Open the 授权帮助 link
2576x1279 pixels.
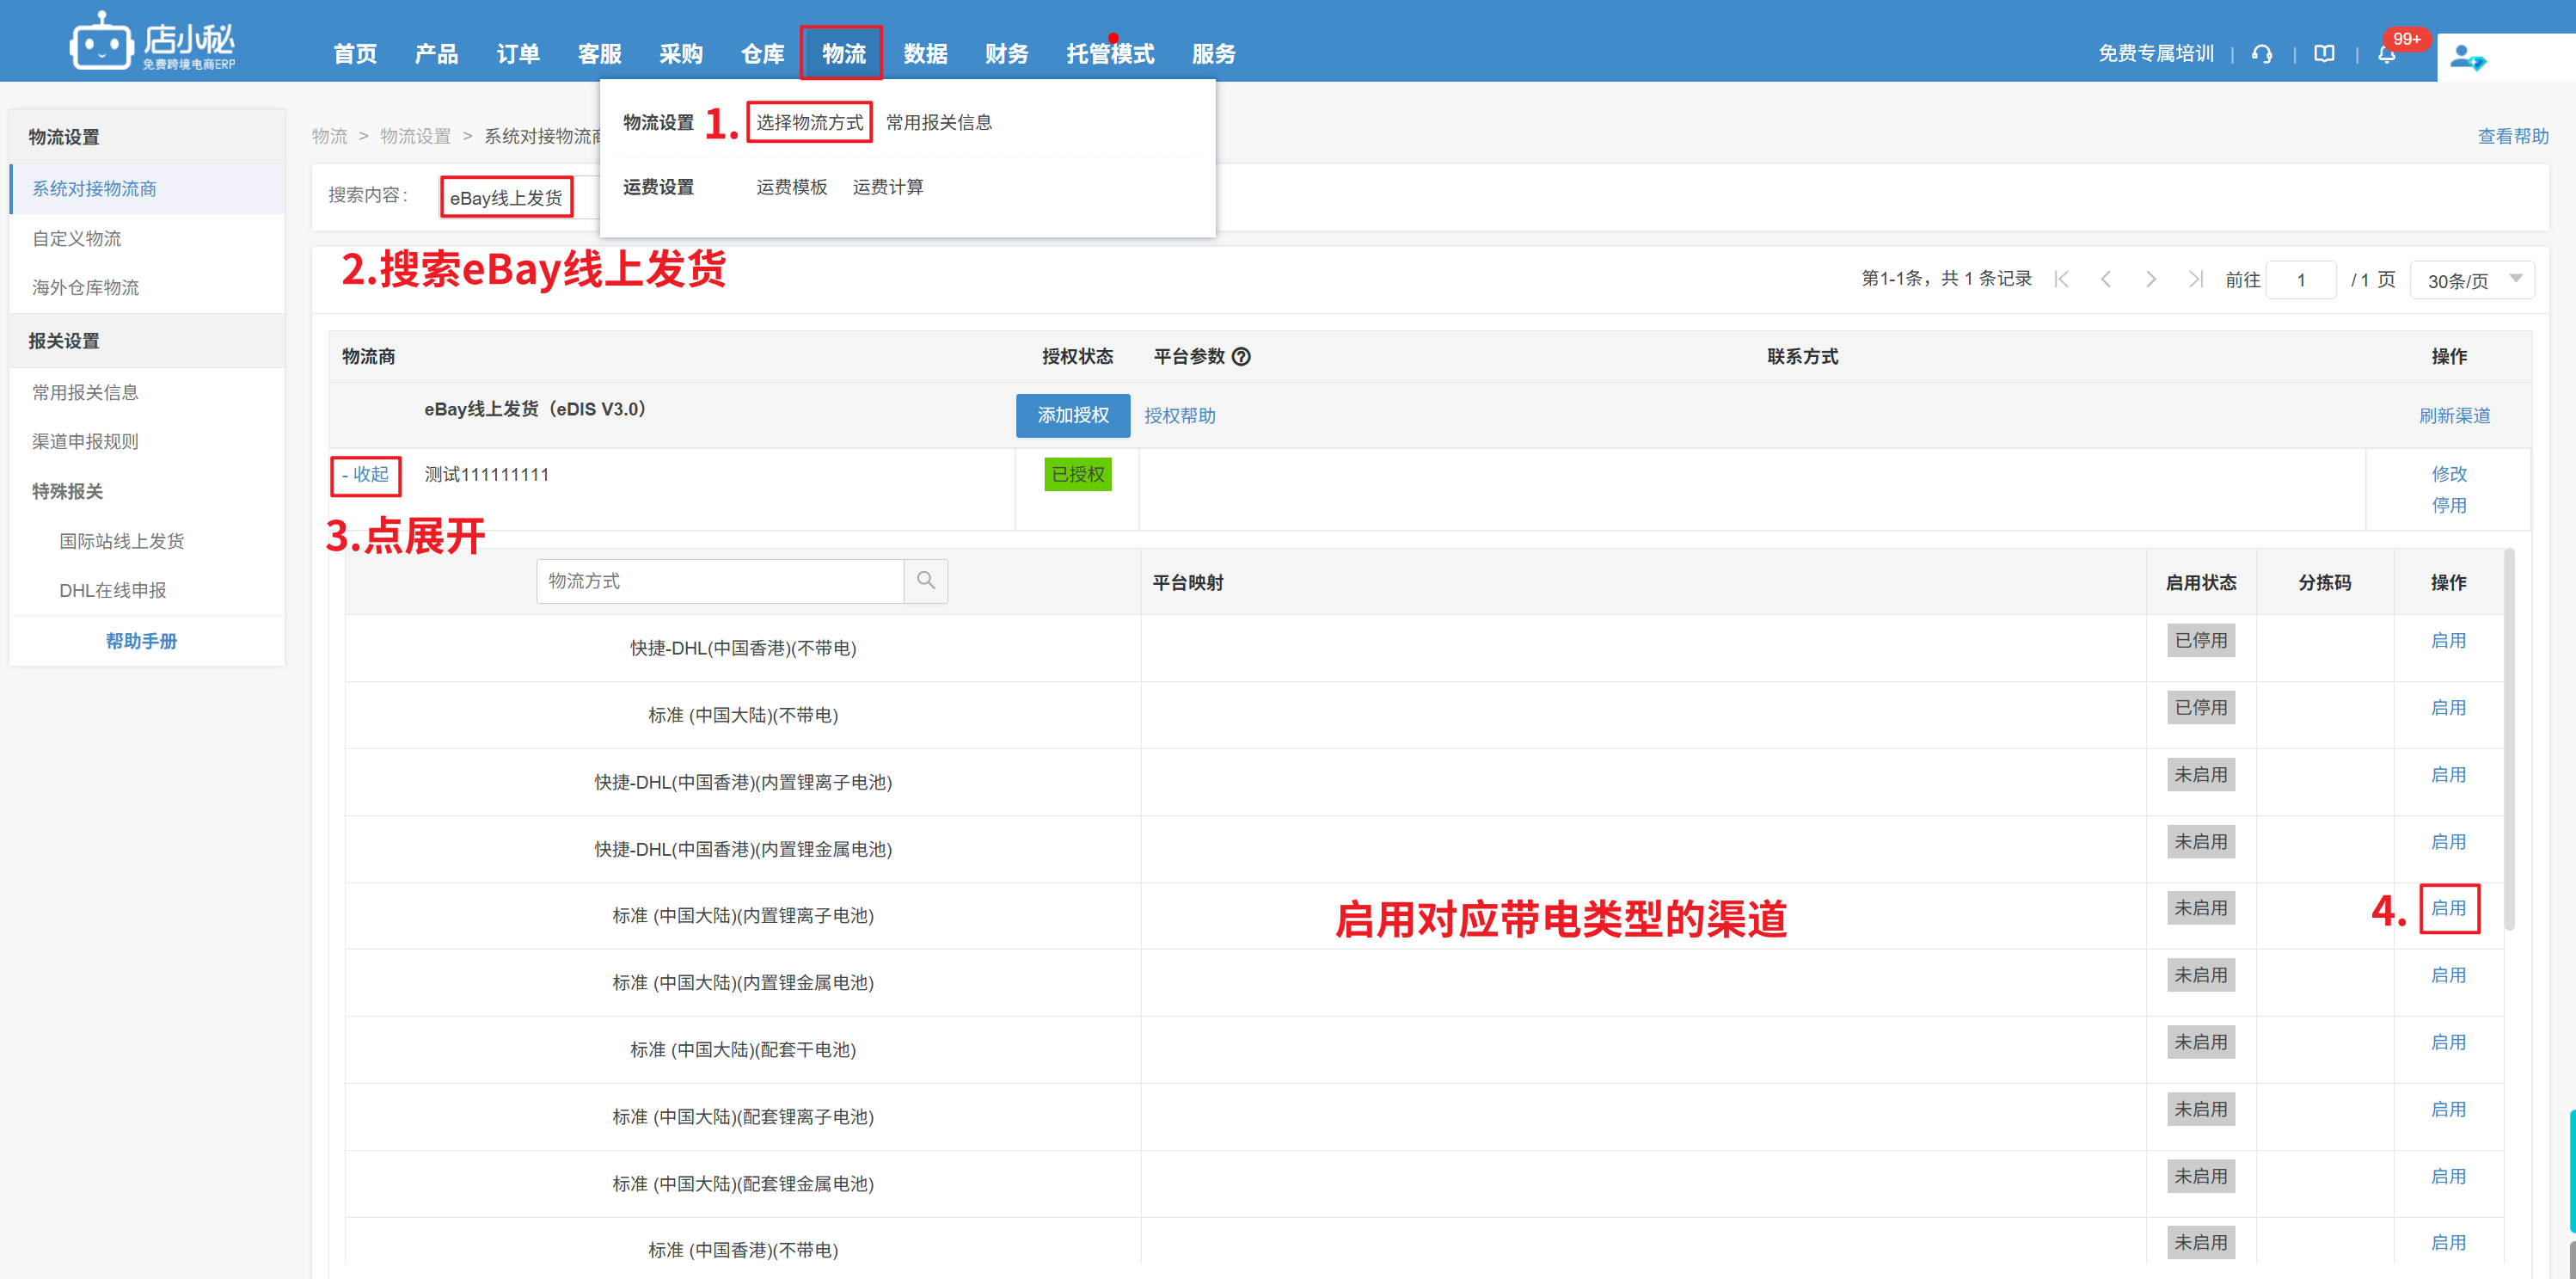click(x=1179, y=416)
